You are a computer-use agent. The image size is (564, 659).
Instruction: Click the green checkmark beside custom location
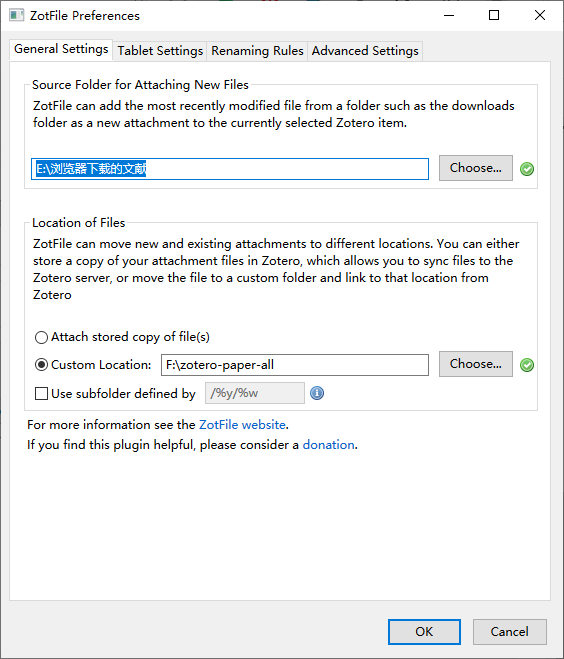coord(527,365)
